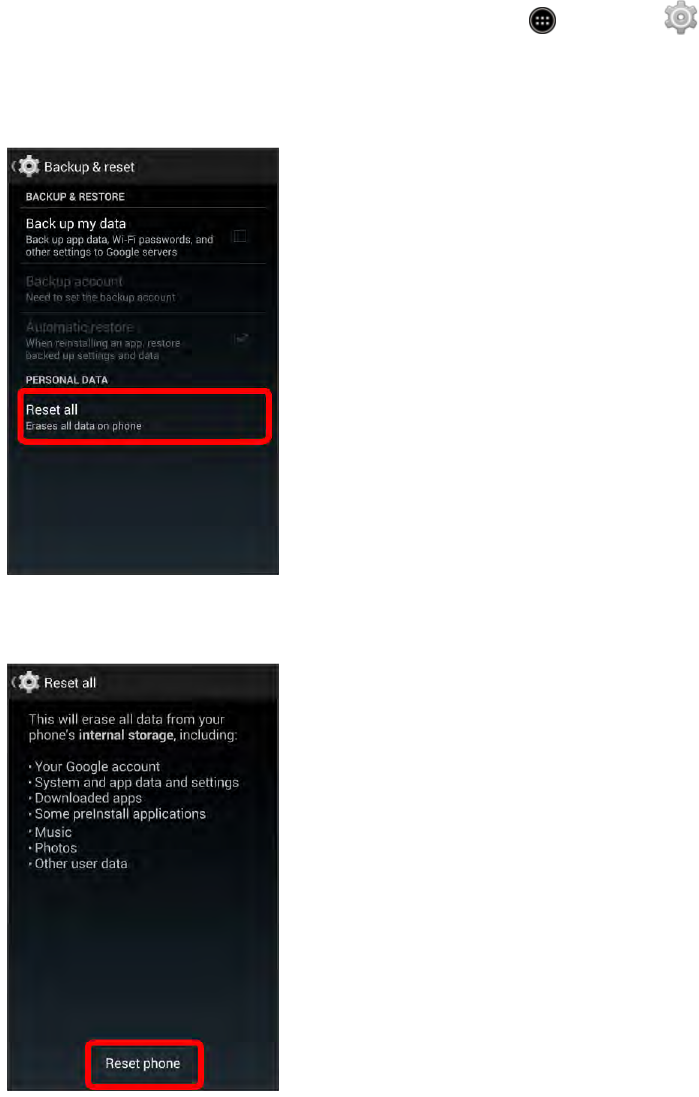Tap the PERSONAL DATA section header
The image size is (699, 1097).
point(66,380)
